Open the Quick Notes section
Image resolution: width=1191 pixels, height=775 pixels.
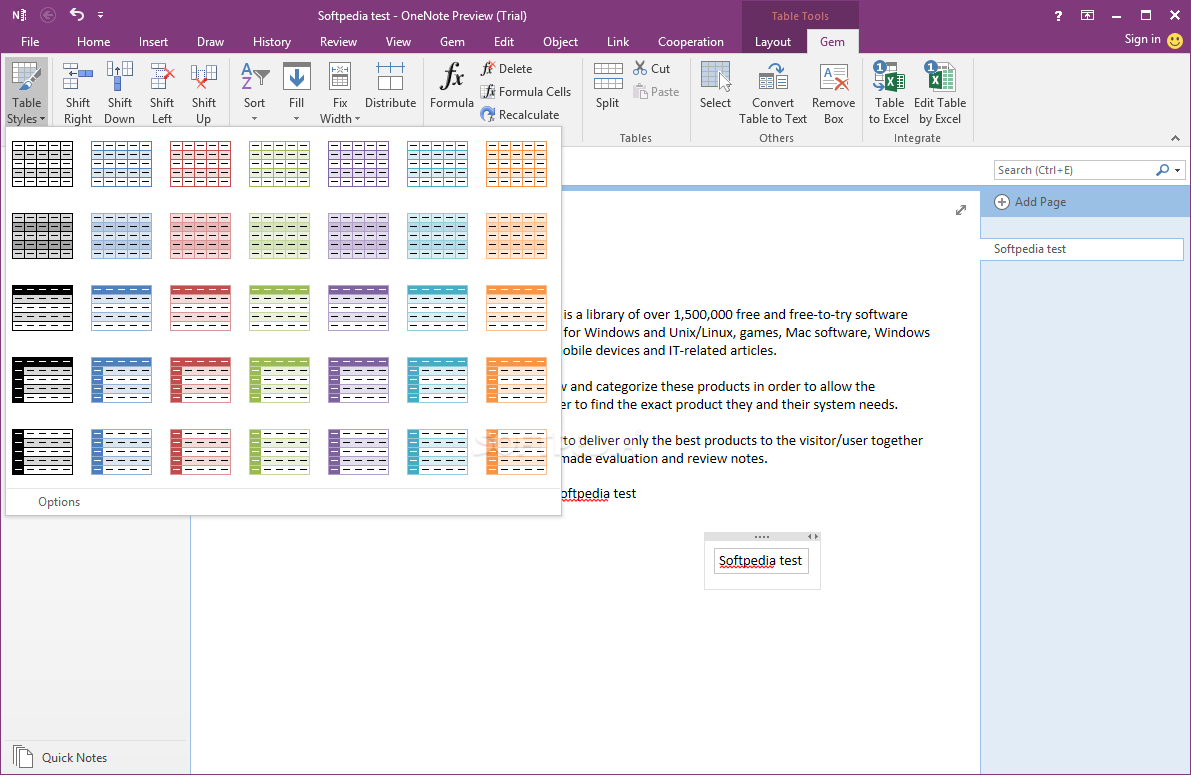click(x=74, y=758)
